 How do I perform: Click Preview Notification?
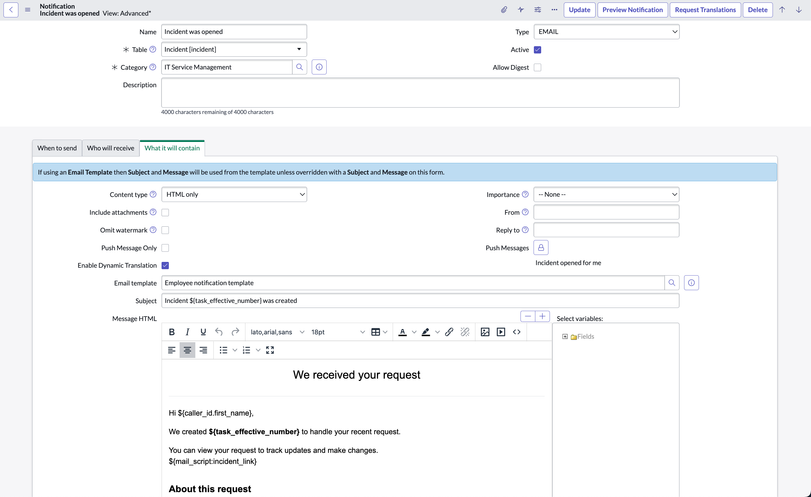pos(633,10)
